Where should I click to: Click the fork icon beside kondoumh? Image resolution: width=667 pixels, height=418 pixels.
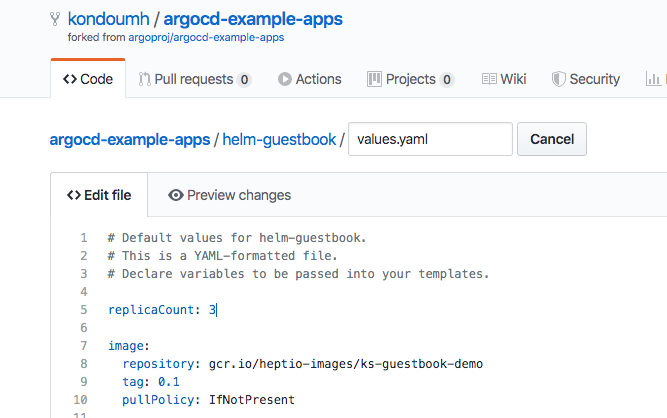[55, 19]
